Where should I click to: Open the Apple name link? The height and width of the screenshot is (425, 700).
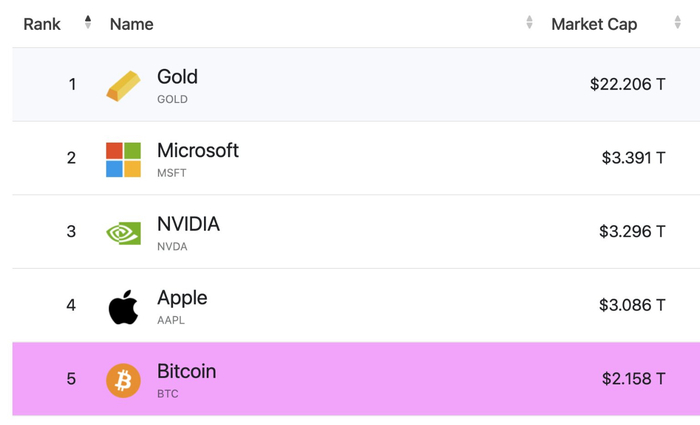tap(182, 298)
